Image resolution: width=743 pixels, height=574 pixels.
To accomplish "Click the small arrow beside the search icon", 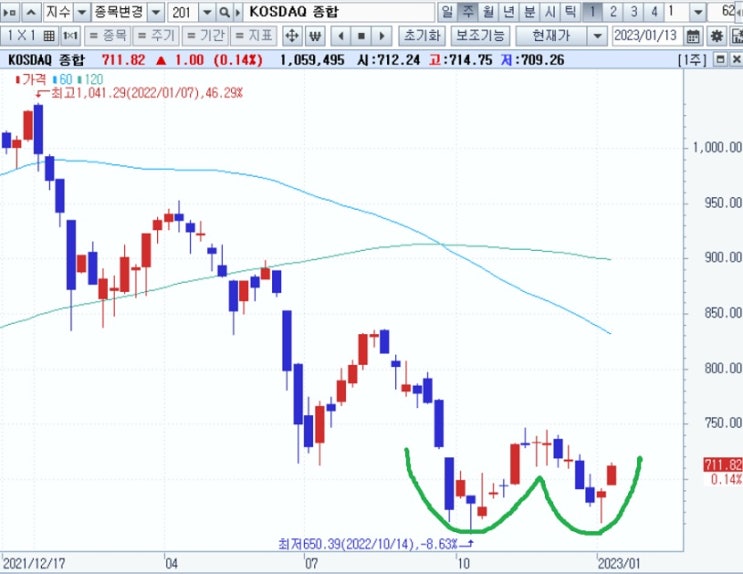I will (x=238, y=12).
